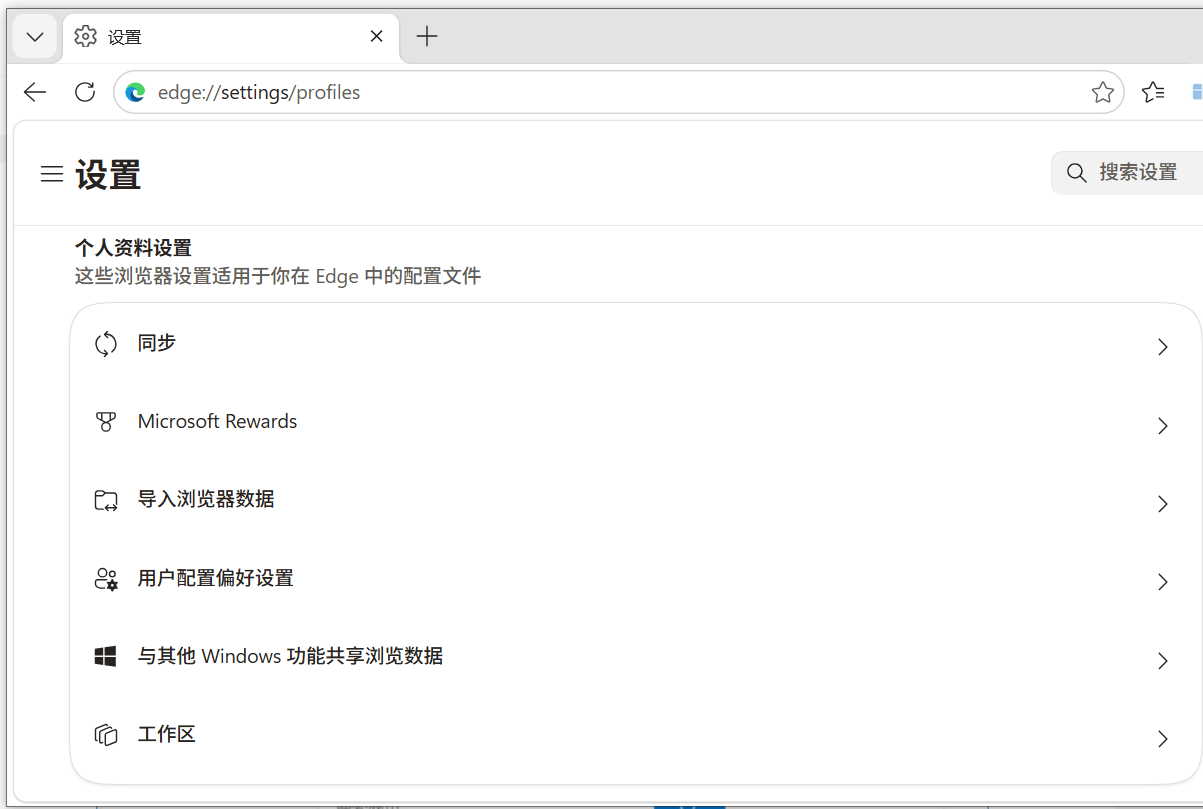The width and height of the screenshot is (1203, 809).
Task: Open the 同步 settings row
Action: click(x=635, y=345)
